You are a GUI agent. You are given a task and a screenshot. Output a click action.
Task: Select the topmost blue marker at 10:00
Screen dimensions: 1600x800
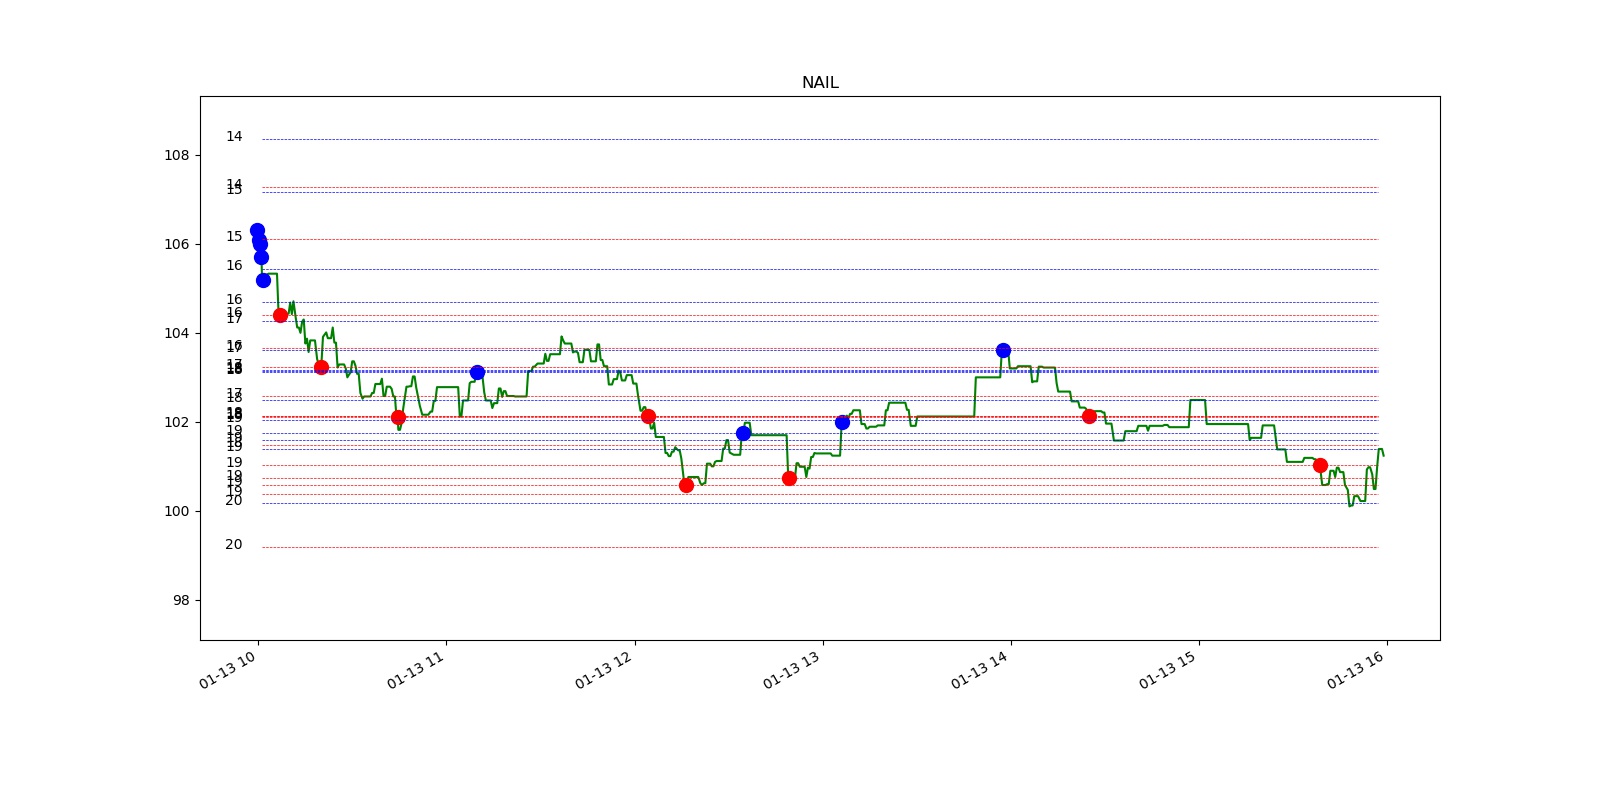coord(257,230)
